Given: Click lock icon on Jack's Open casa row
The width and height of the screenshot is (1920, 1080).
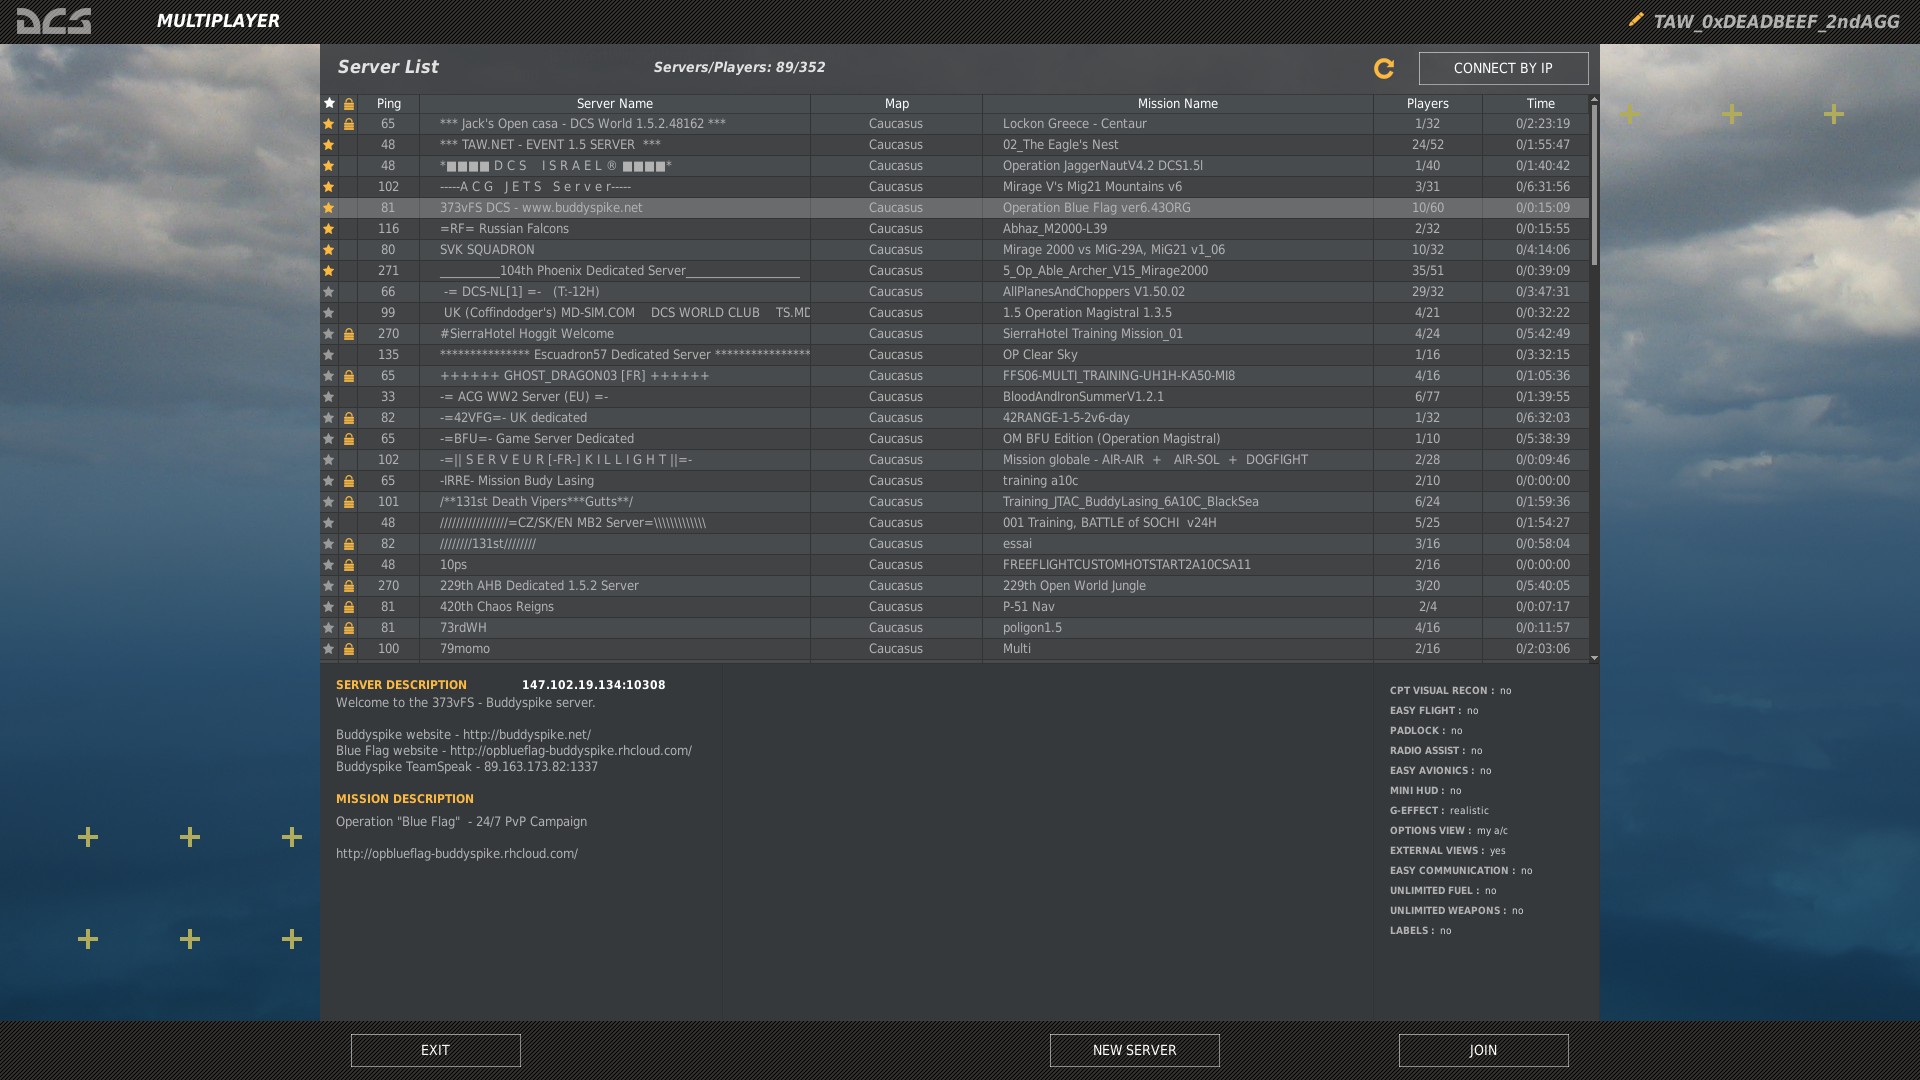Looking at the screenshot, I should (349, 124).
